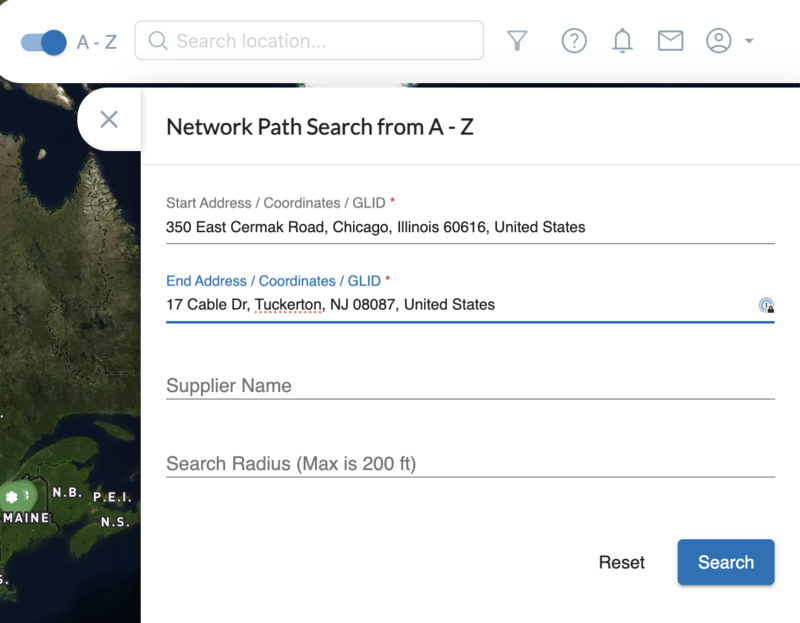Image resolution: width=800 pixels, height=623 pixels.
Task: Click the magnifier icon in search location bar
Action: [158, 41]
